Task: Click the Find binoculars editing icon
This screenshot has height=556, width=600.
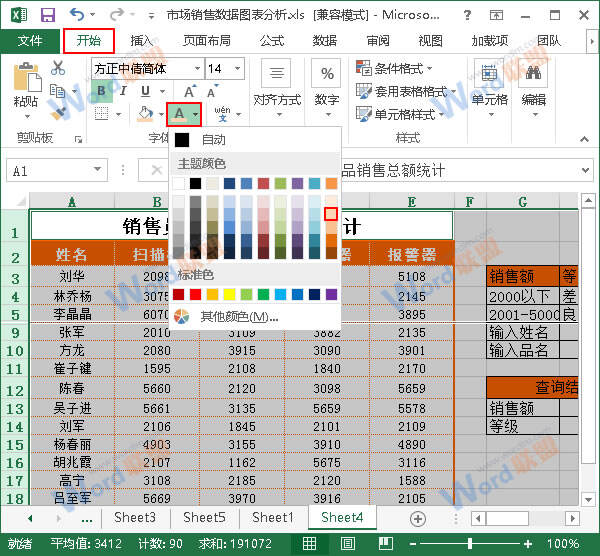Action: 534,75
